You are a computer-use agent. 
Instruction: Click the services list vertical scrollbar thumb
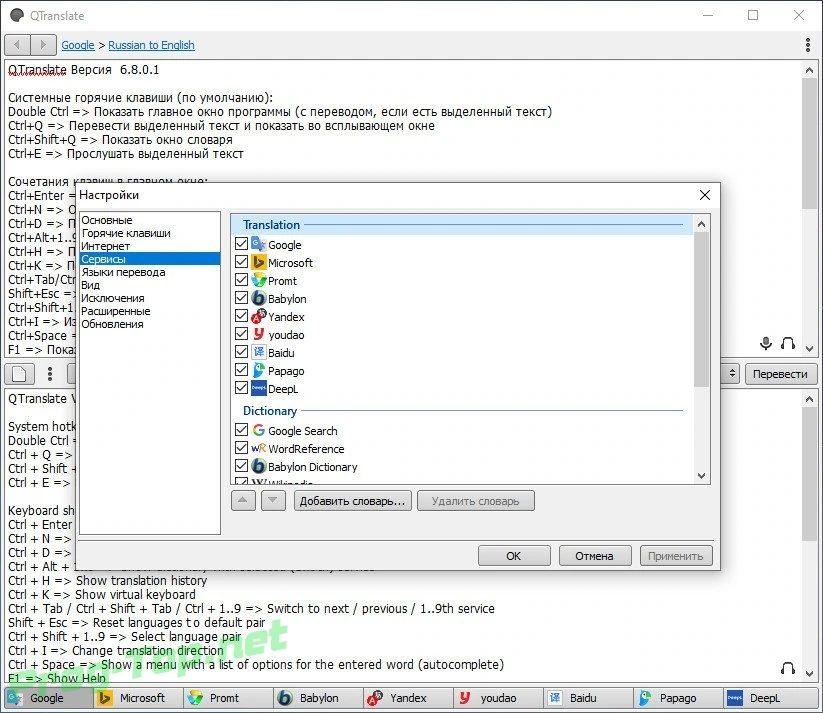click(x=701, y=310)
